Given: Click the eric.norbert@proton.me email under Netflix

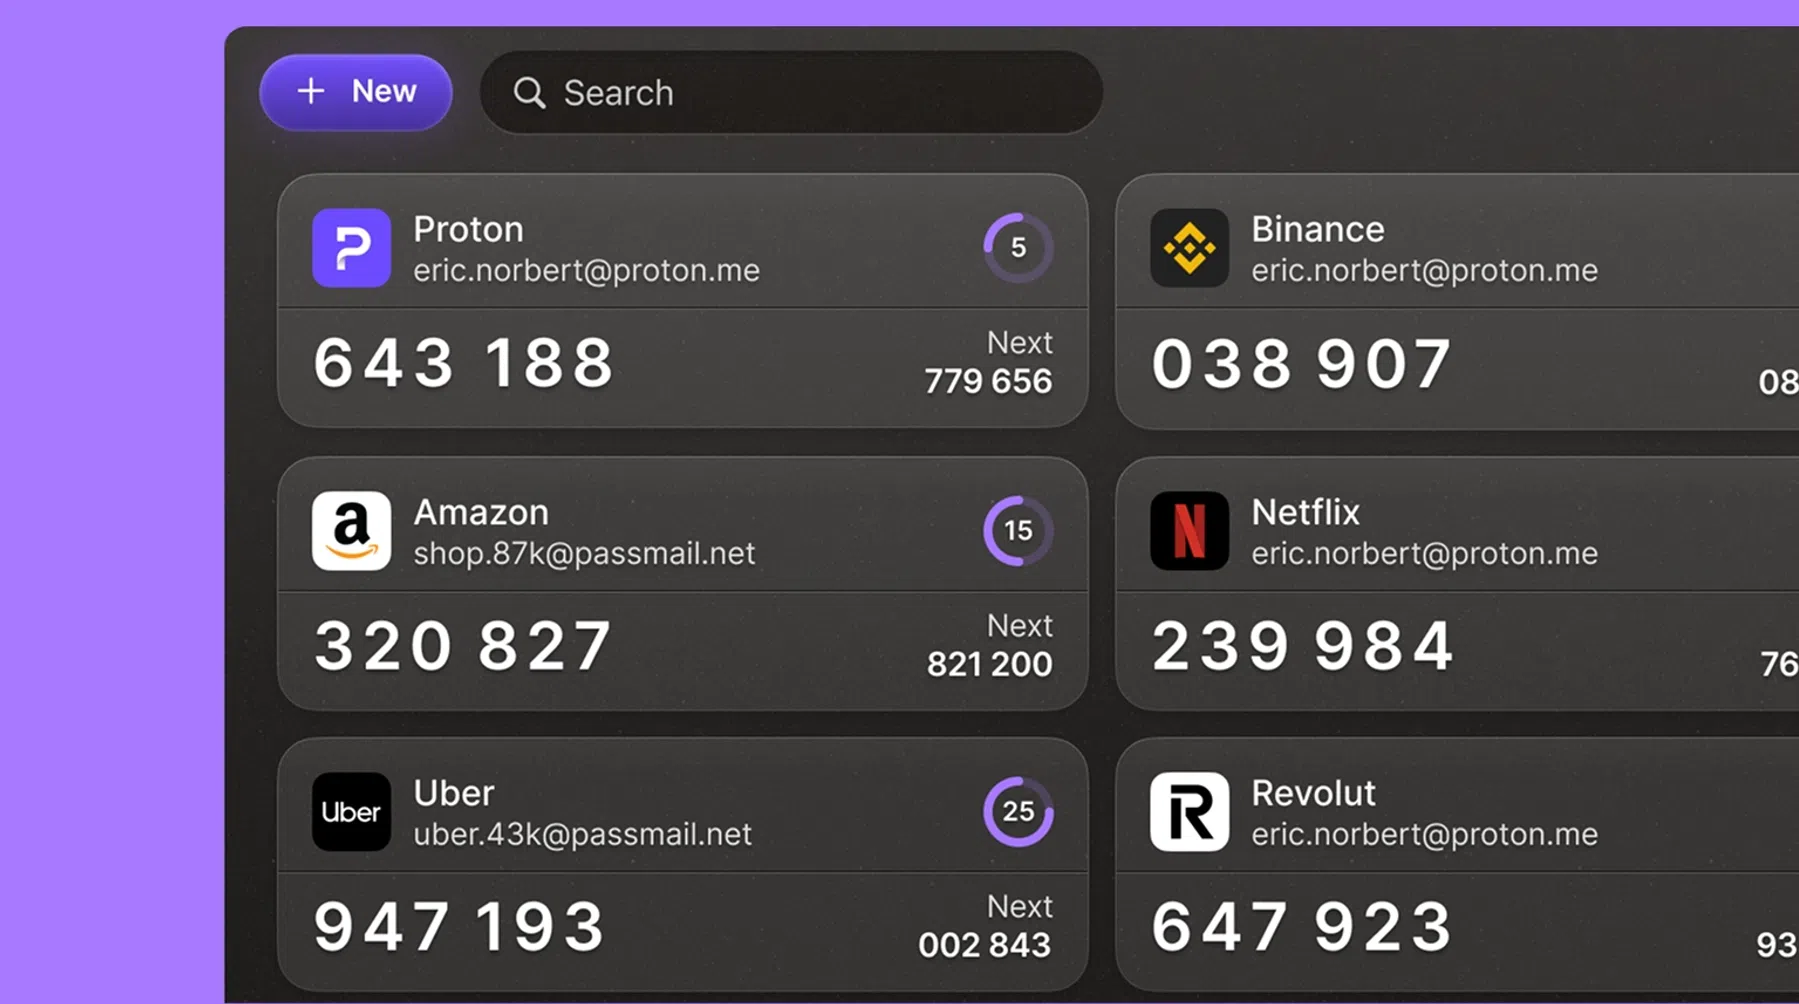Looking at the screenshot, I should (x=1424, y=553).
